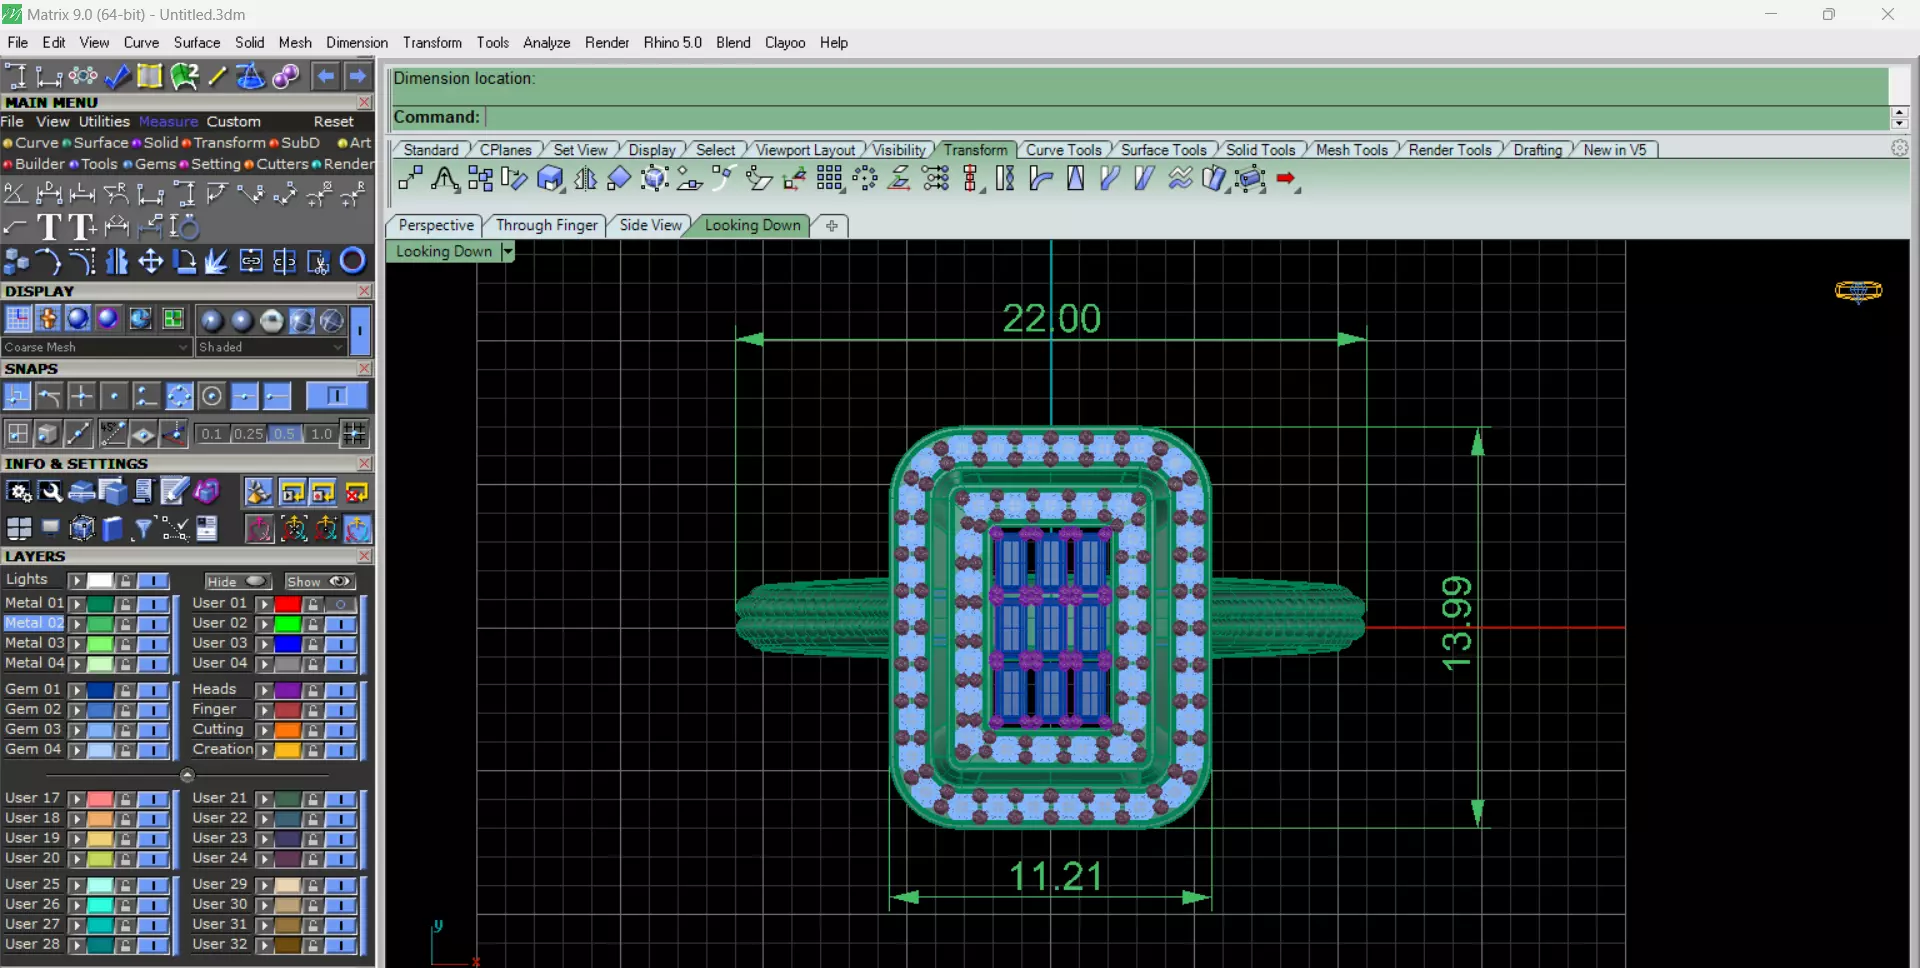Image resolution: width=1920 pixels, height=968 pixels.
Task: Select the four-arrow move icon in the blue tool row
Action: coord(151,261)
